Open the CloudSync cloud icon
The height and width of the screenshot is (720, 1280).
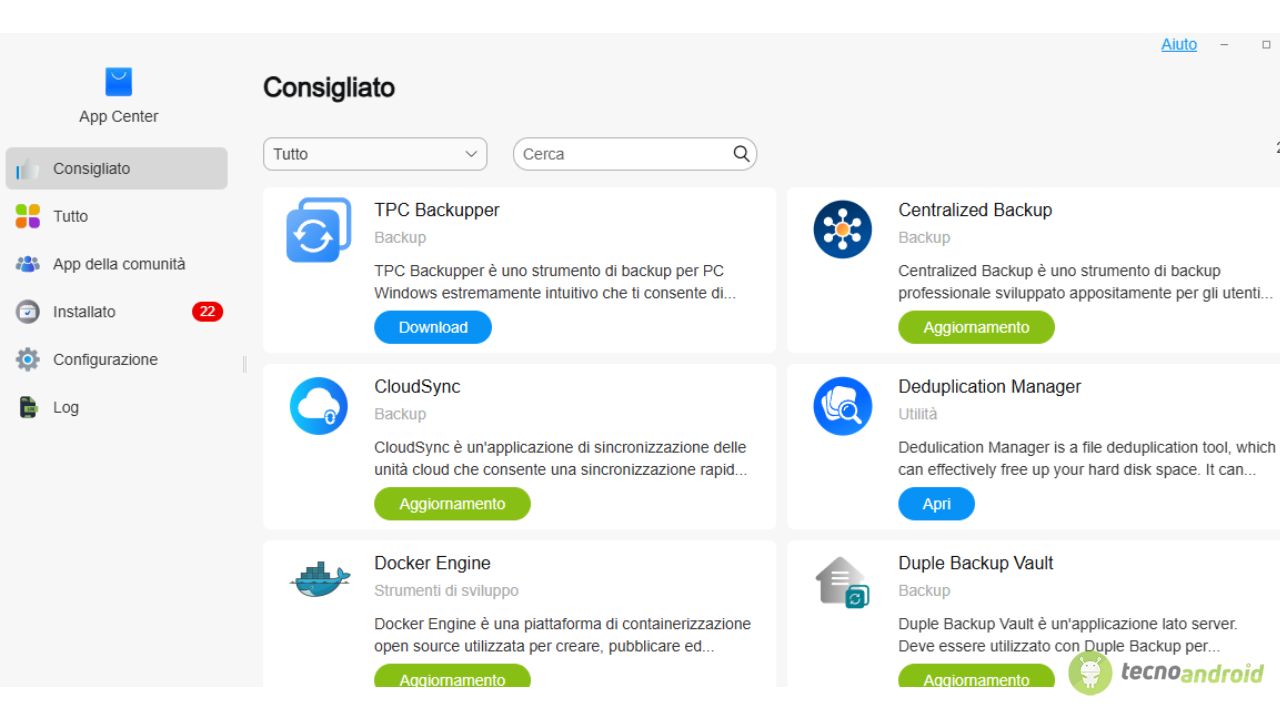pyautogui.click(x=318, y=406)
